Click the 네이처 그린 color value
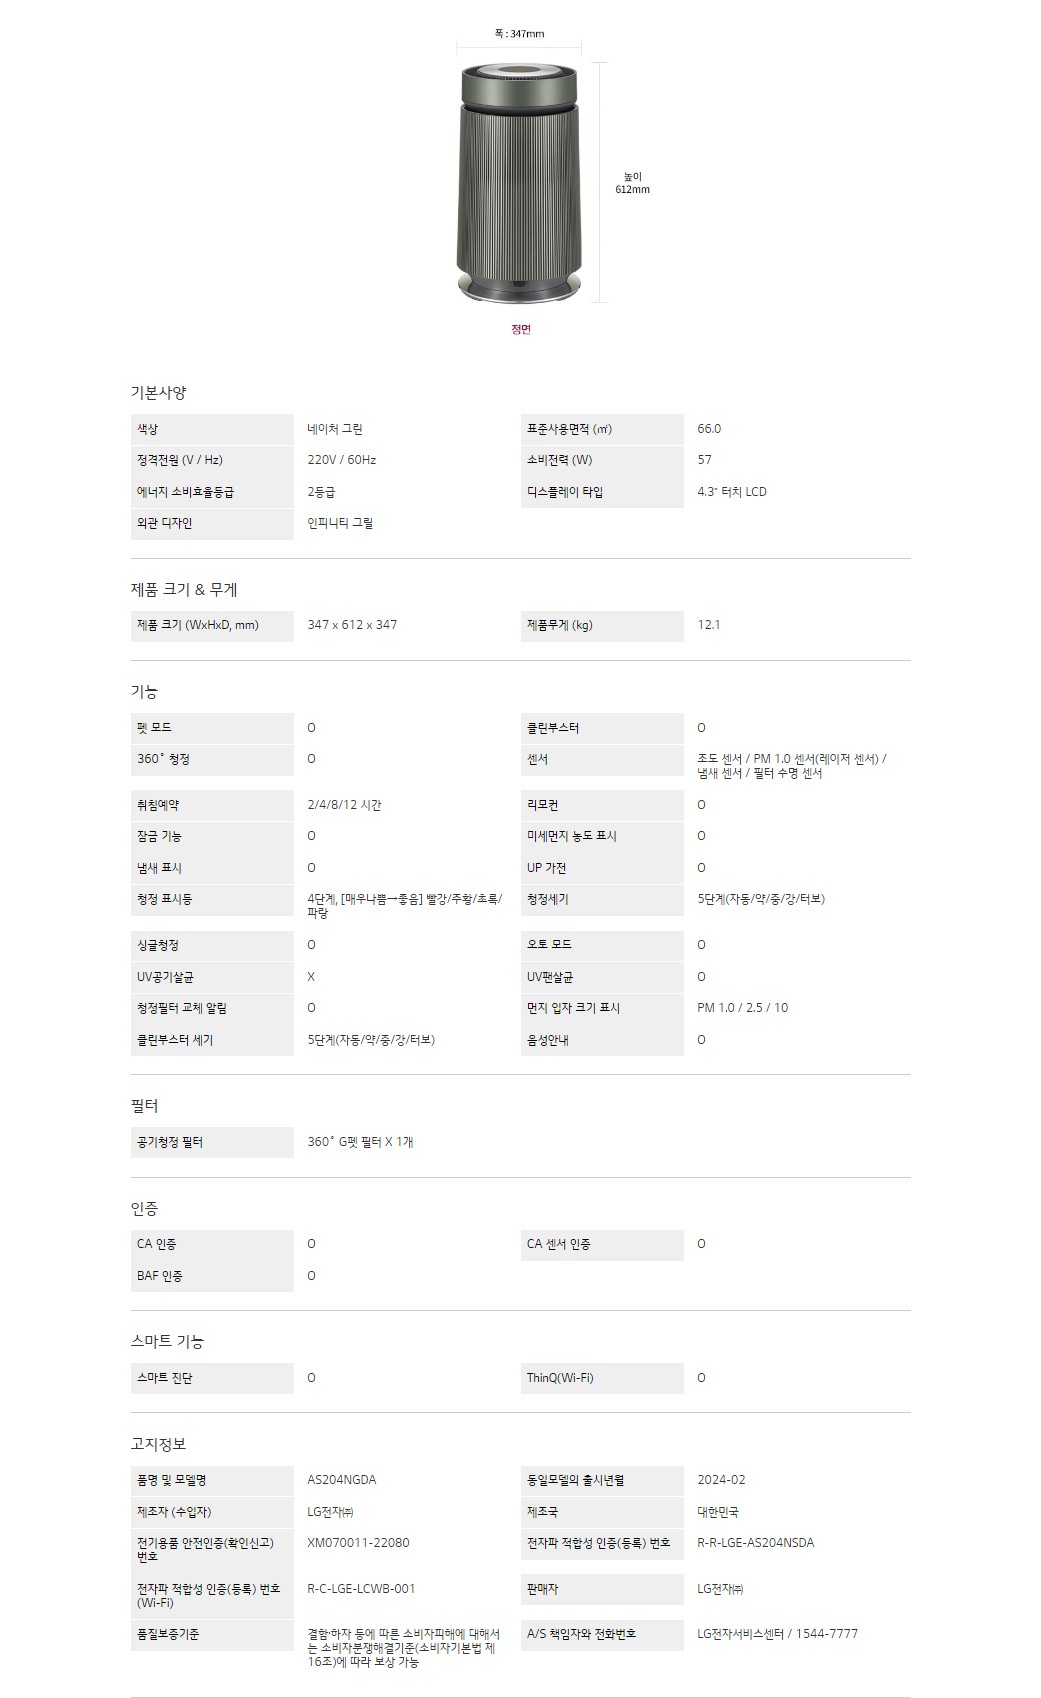 tap(335, 429)
